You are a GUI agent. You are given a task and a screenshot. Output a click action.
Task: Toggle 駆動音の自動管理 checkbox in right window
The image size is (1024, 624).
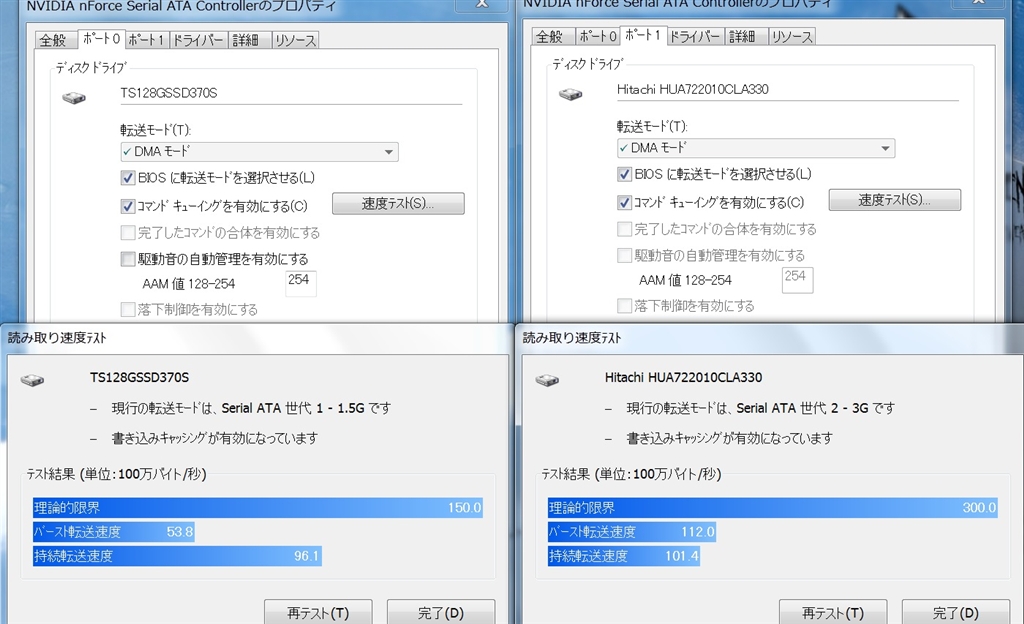(x=624, y=255)
